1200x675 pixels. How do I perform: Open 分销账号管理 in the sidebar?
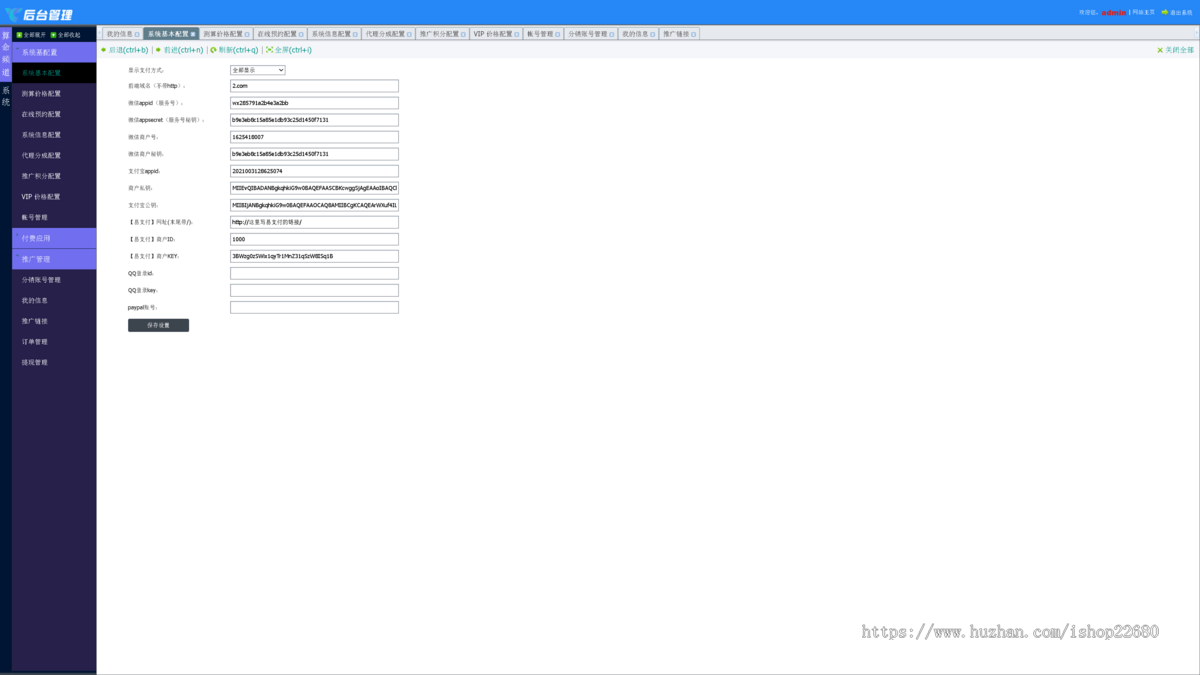pyautogui.click(x=54, y=280)
